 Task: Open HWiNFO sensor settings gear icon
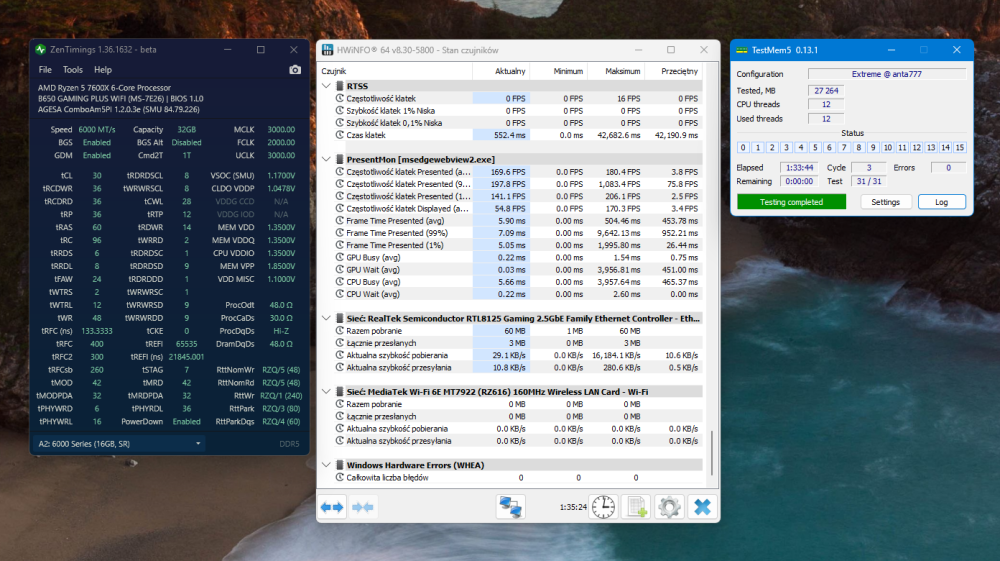click(669, 507)
